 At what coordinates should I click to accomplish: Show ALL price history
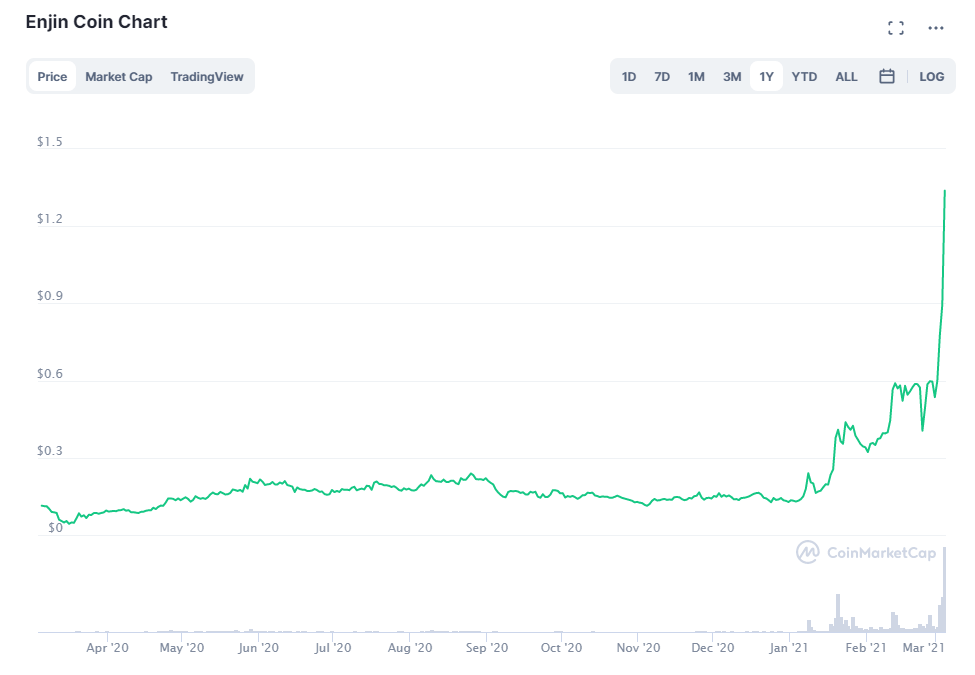[x=846, y=76]
